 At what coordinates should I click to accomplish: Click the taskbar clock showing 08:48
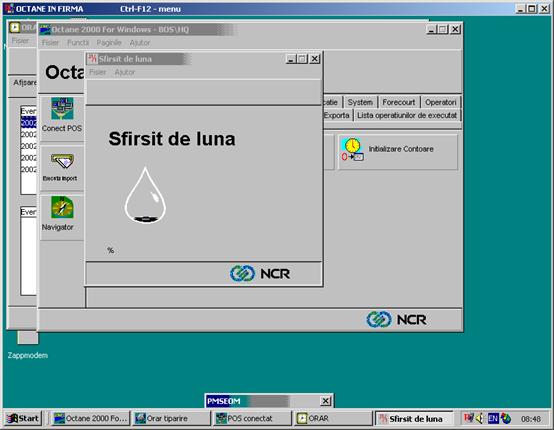click(530, 419)
